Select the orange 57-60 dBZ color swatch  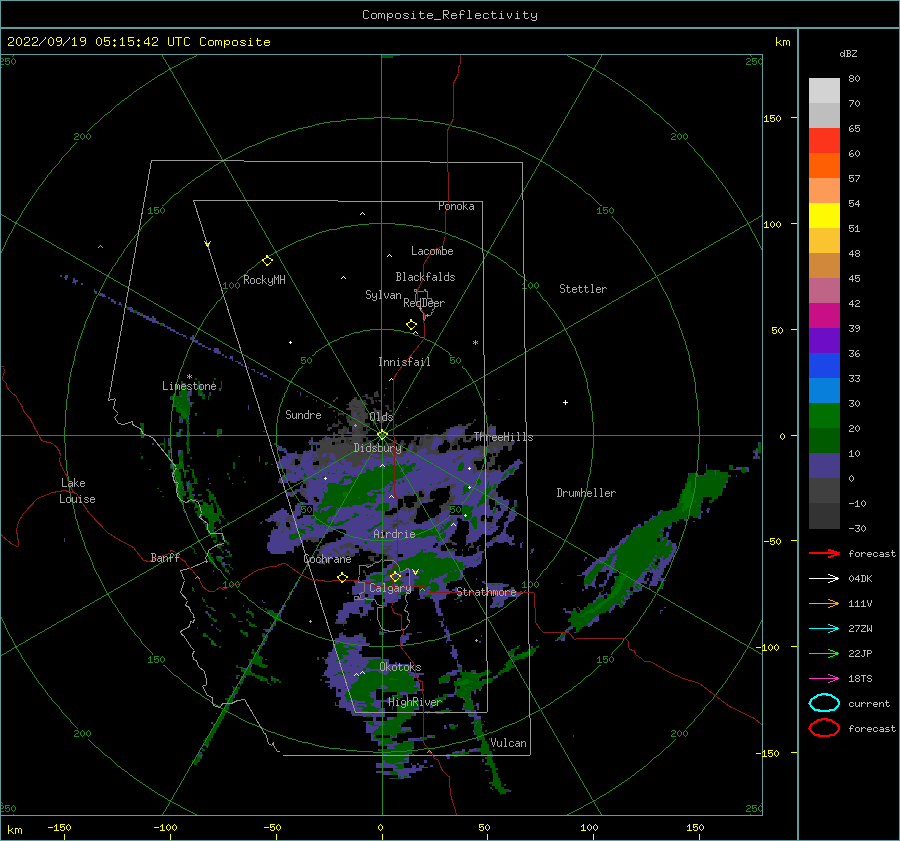coord(824,165)
